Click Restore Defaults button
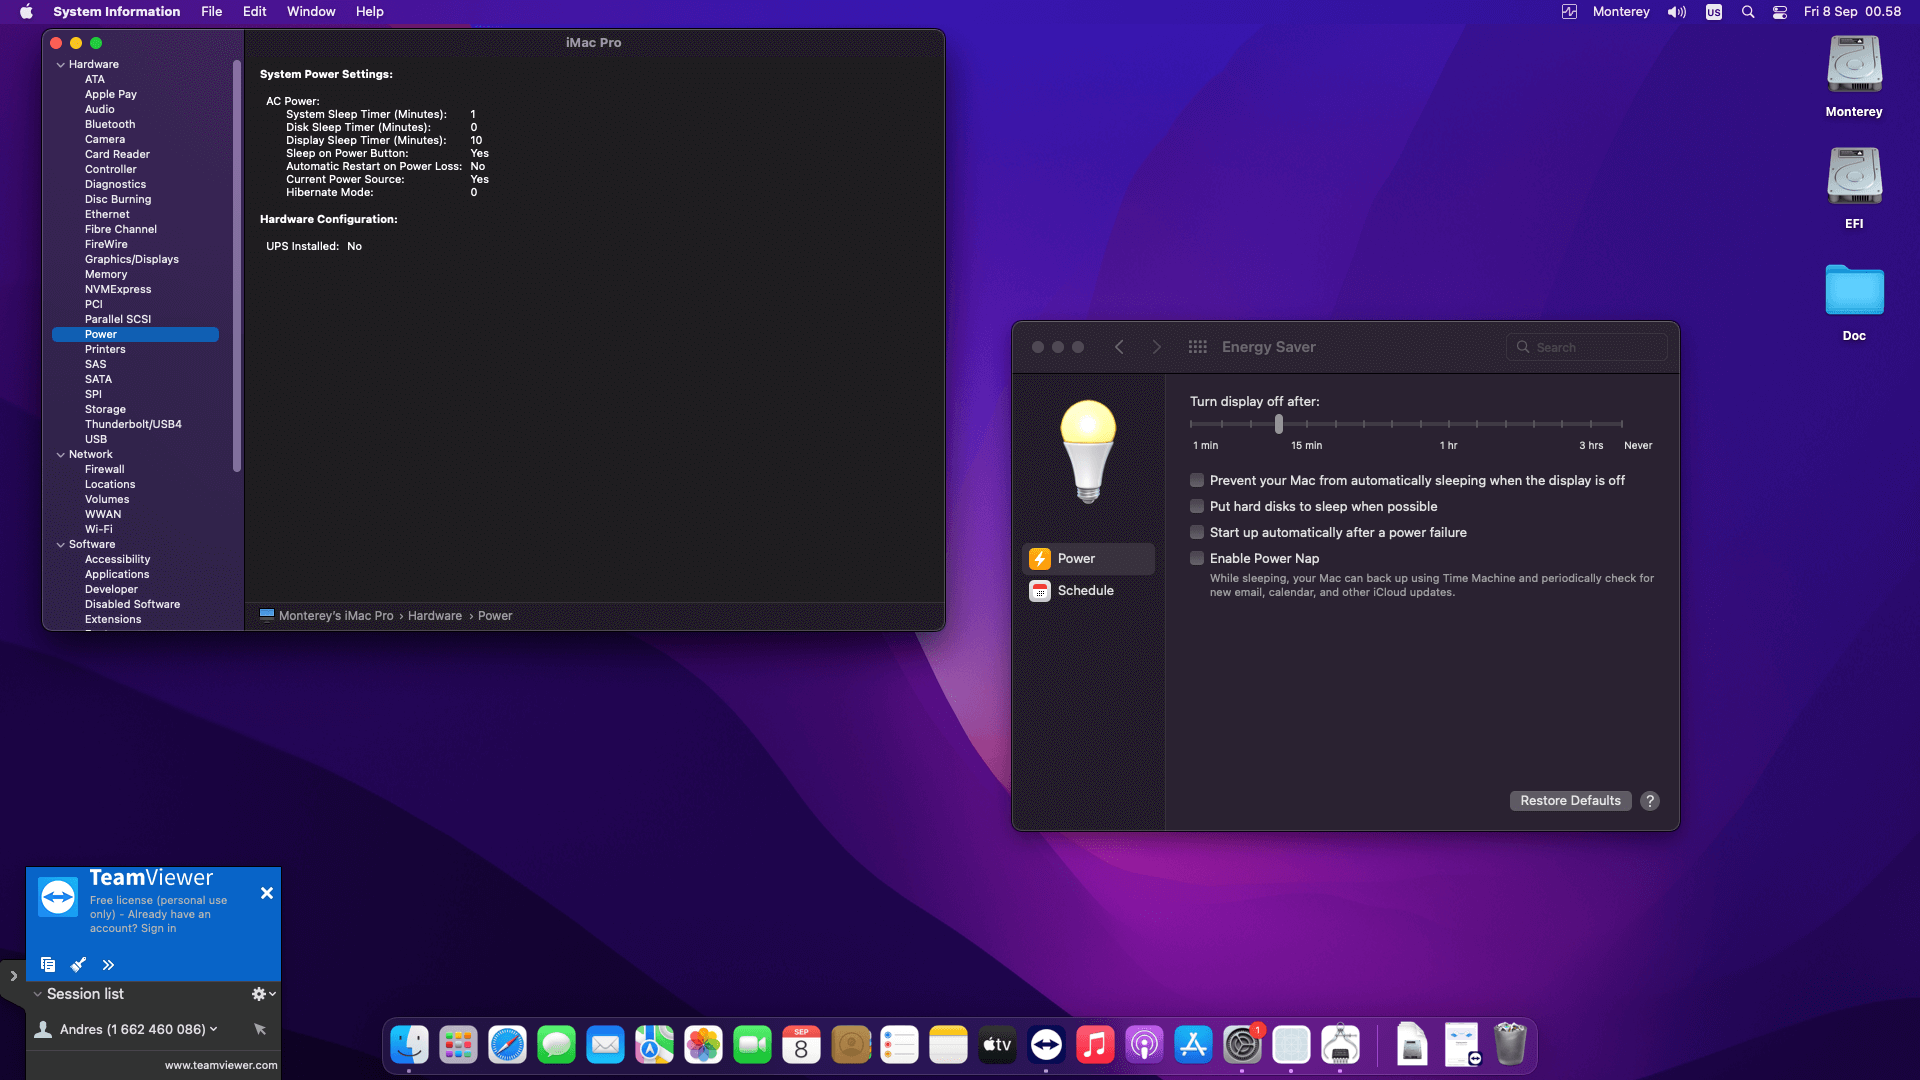The height and width of the screenshot is (1080, 1920). coord(1570,801)
